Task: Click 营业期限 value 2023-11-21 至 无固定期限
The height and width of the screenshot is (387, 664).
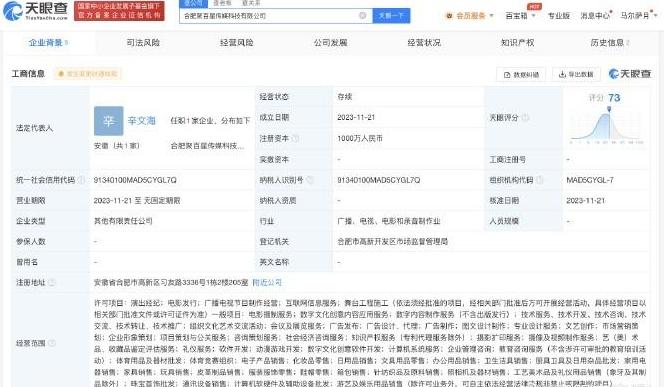Action: pyautogui.click(x=137, y=200)
